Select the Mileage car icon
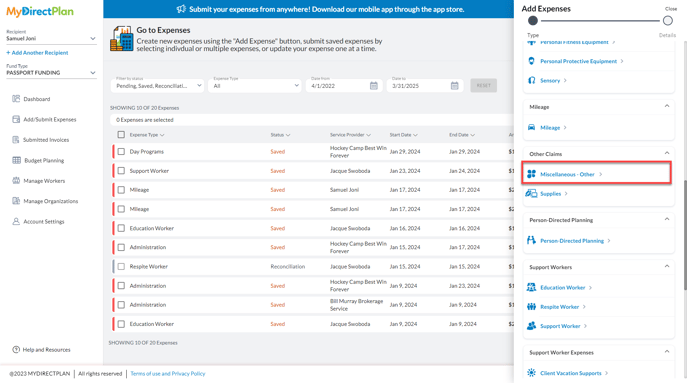 (x=531, y=127)
